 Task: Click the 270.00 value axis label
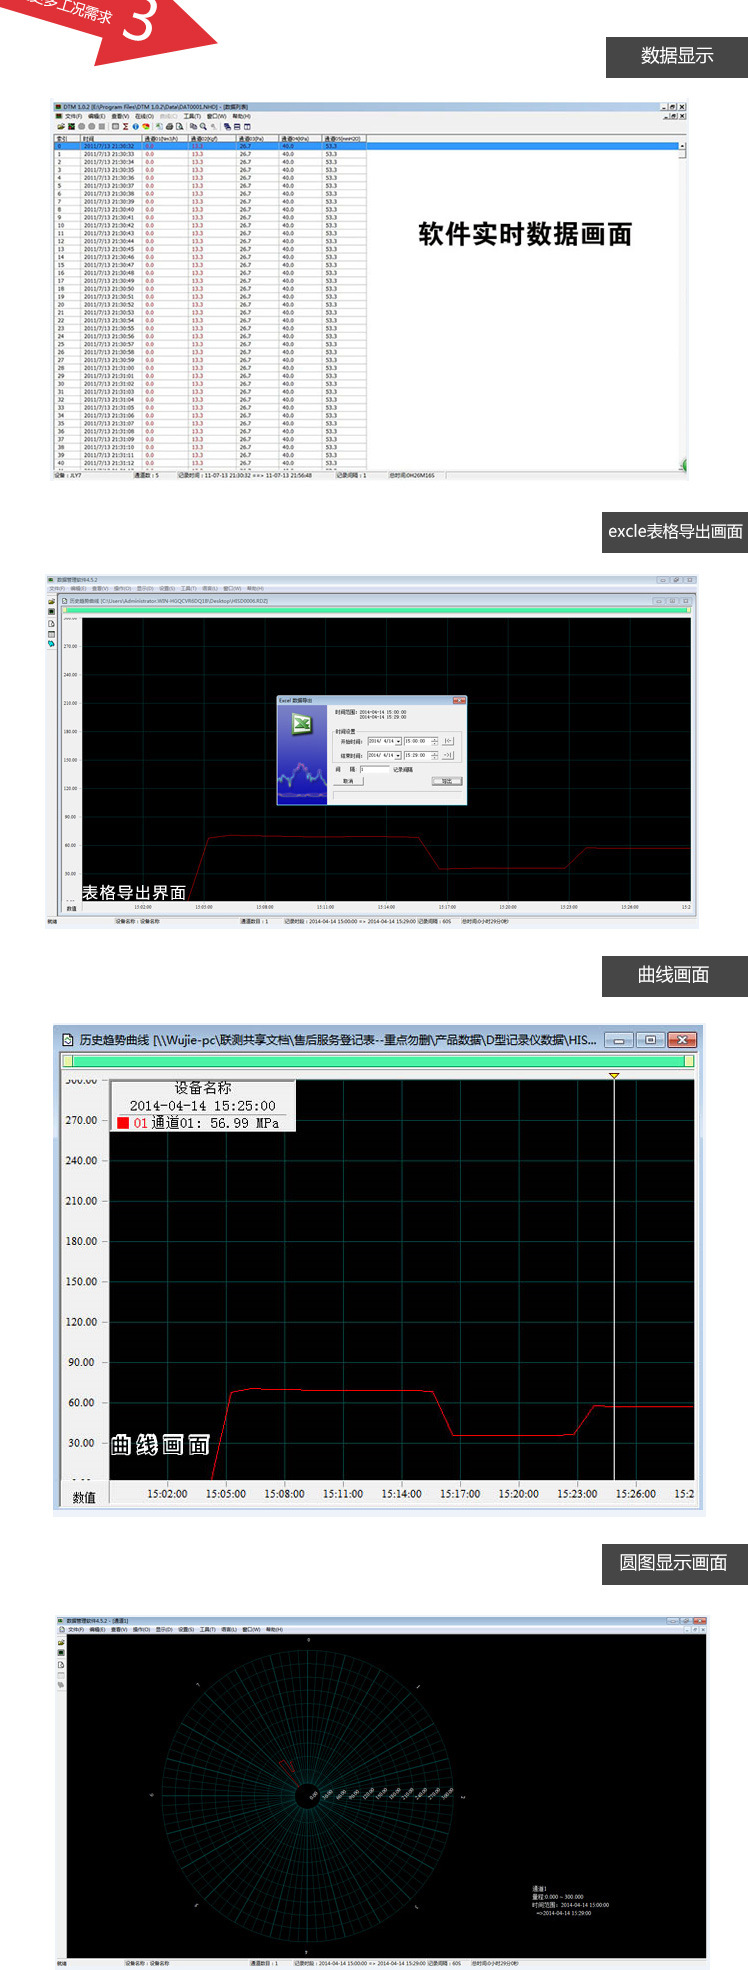coord(81,1120)
